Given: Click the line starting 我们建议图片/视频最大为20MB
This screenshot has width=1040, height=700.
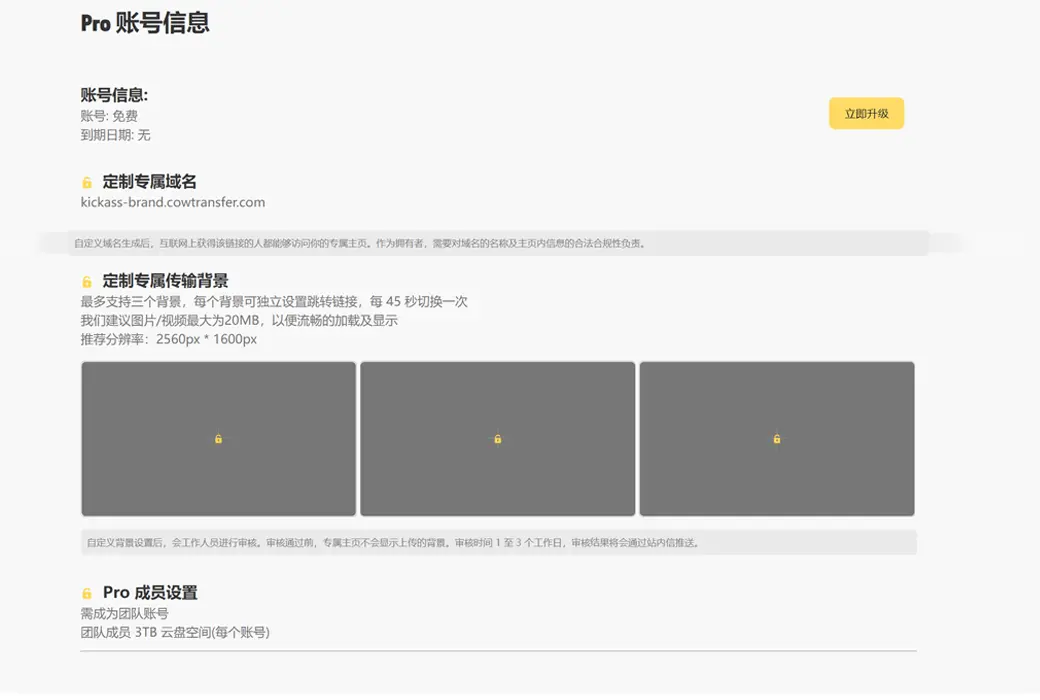Looking at the screenshot, I should [x=239, y=320].
